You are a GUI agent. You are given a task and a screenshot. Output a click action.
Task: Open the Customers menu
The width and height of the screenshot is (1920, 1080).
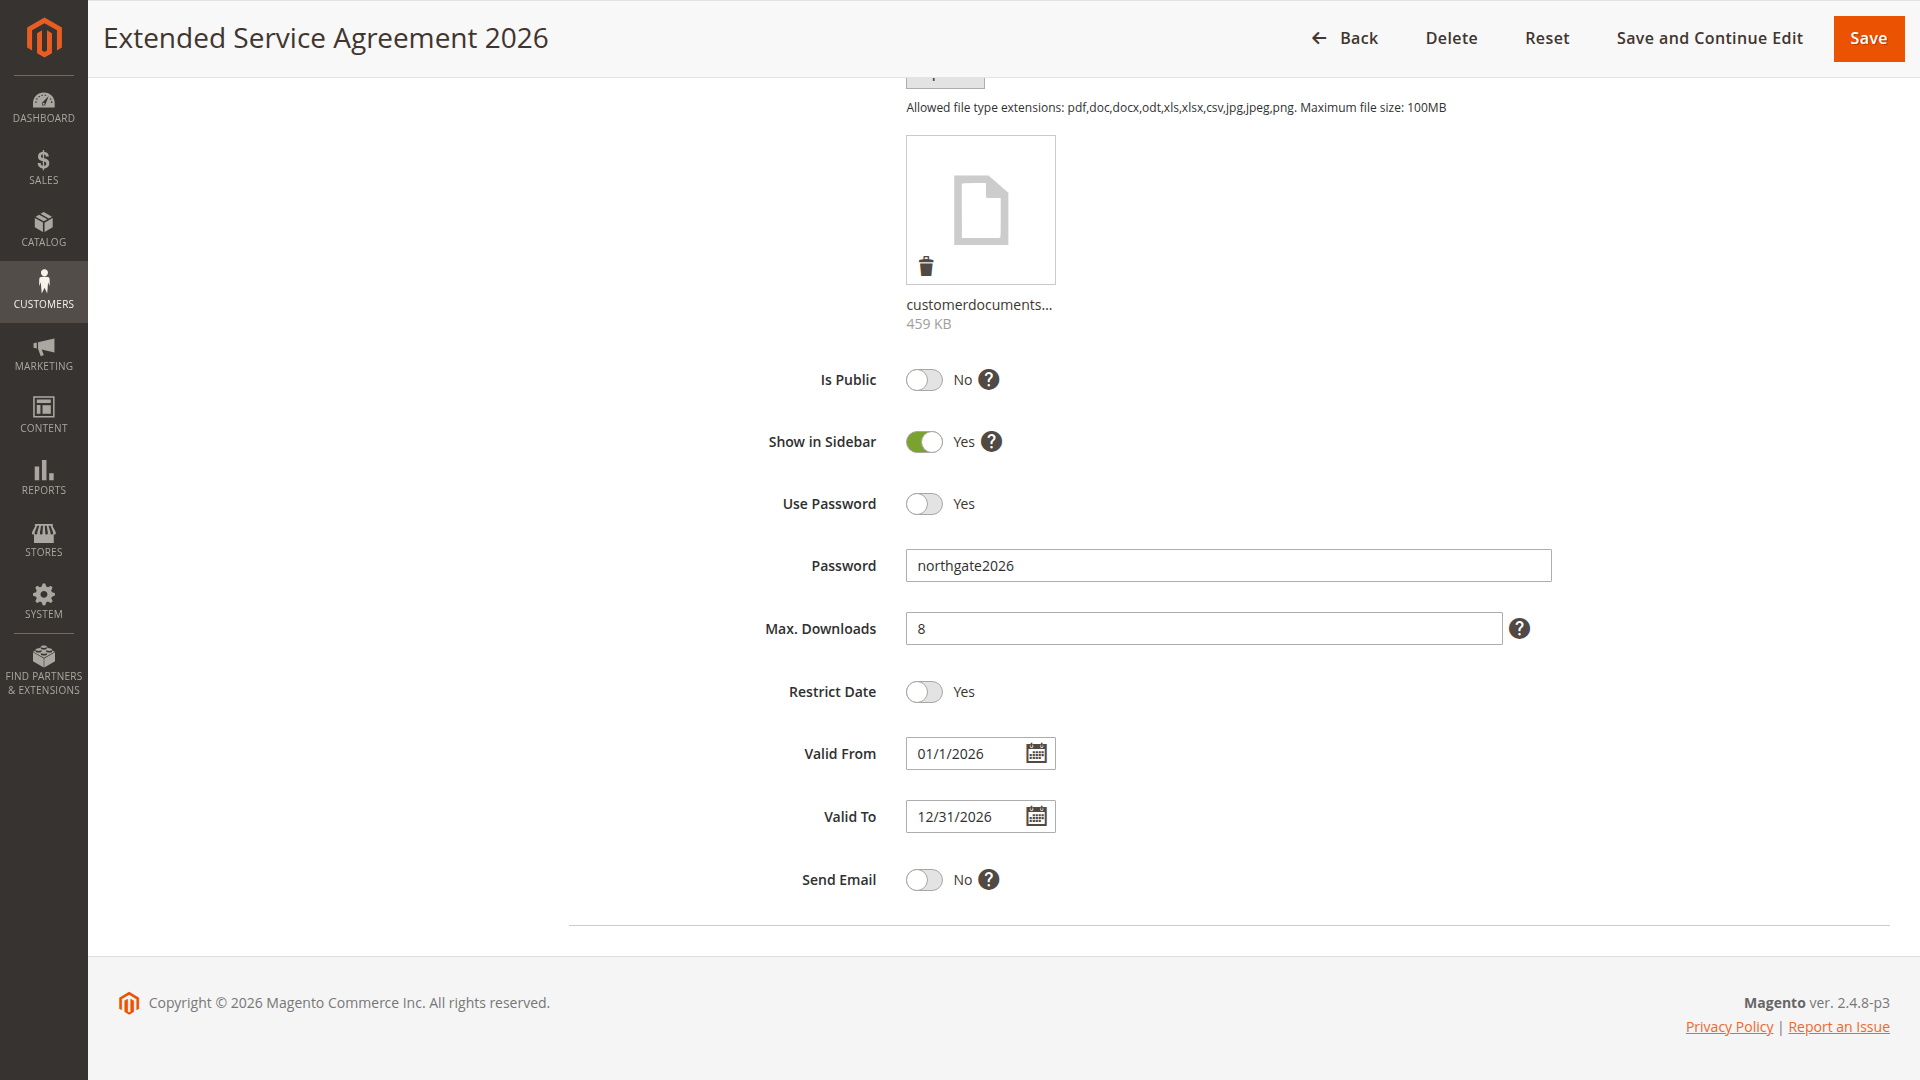coord(44,292)
